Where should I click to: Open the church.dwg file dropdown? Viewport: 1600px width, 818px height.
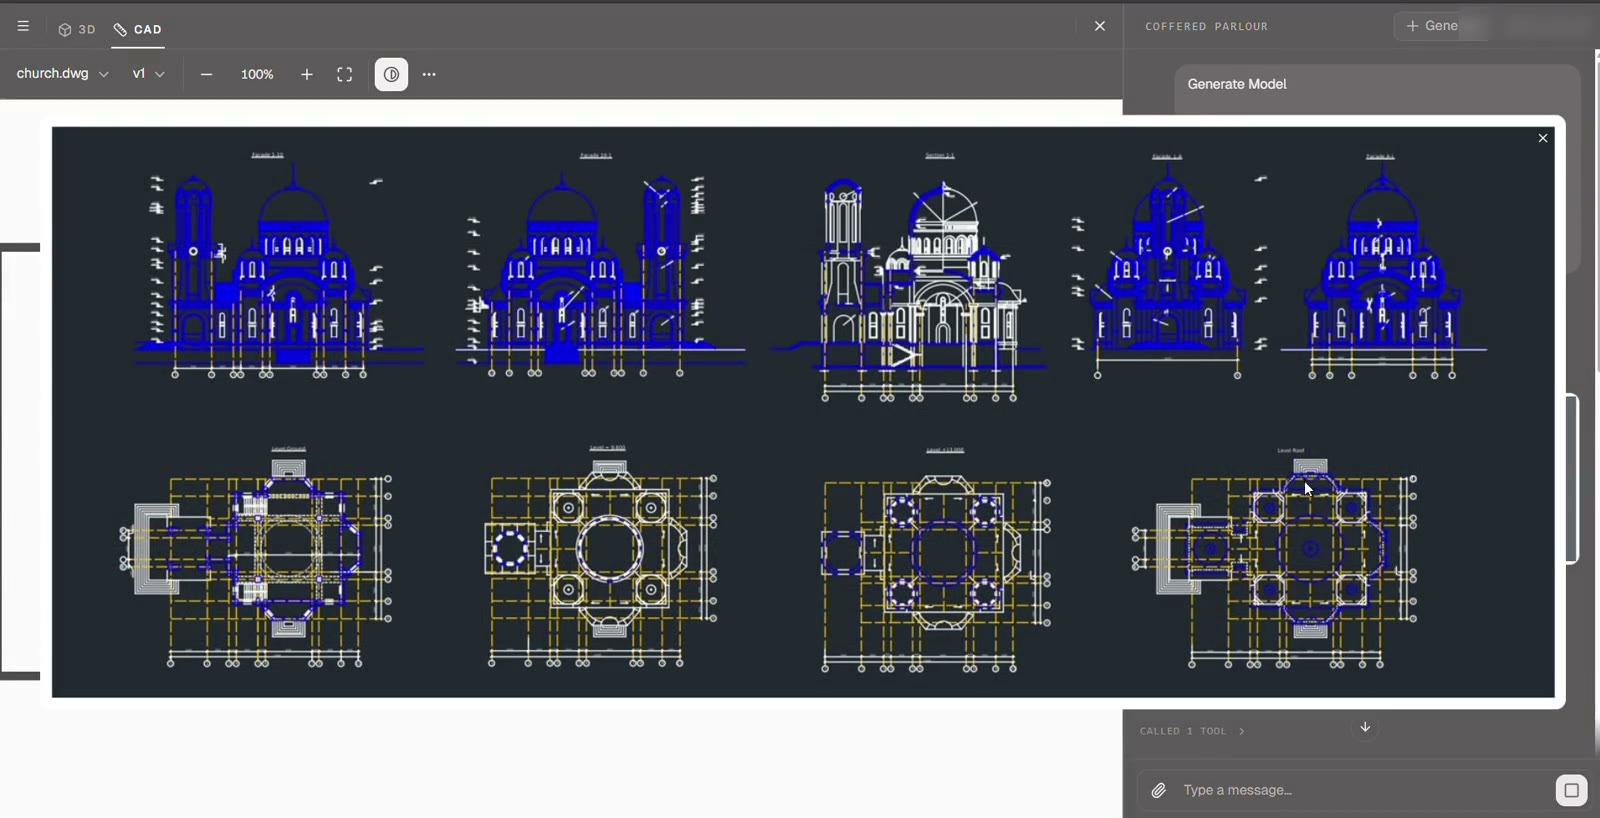[x=62, y=74]
